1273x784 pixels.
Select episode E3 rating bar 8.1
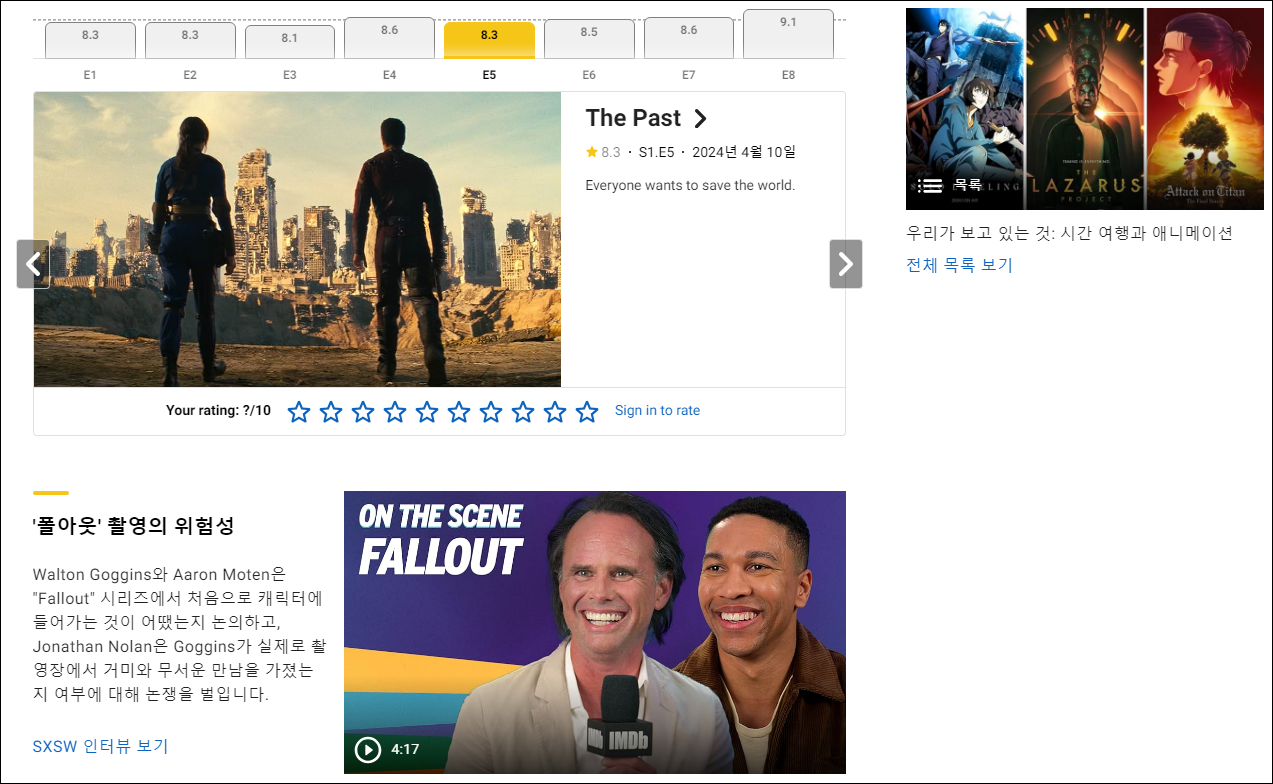pyautogui.click(x=290, y=42)
